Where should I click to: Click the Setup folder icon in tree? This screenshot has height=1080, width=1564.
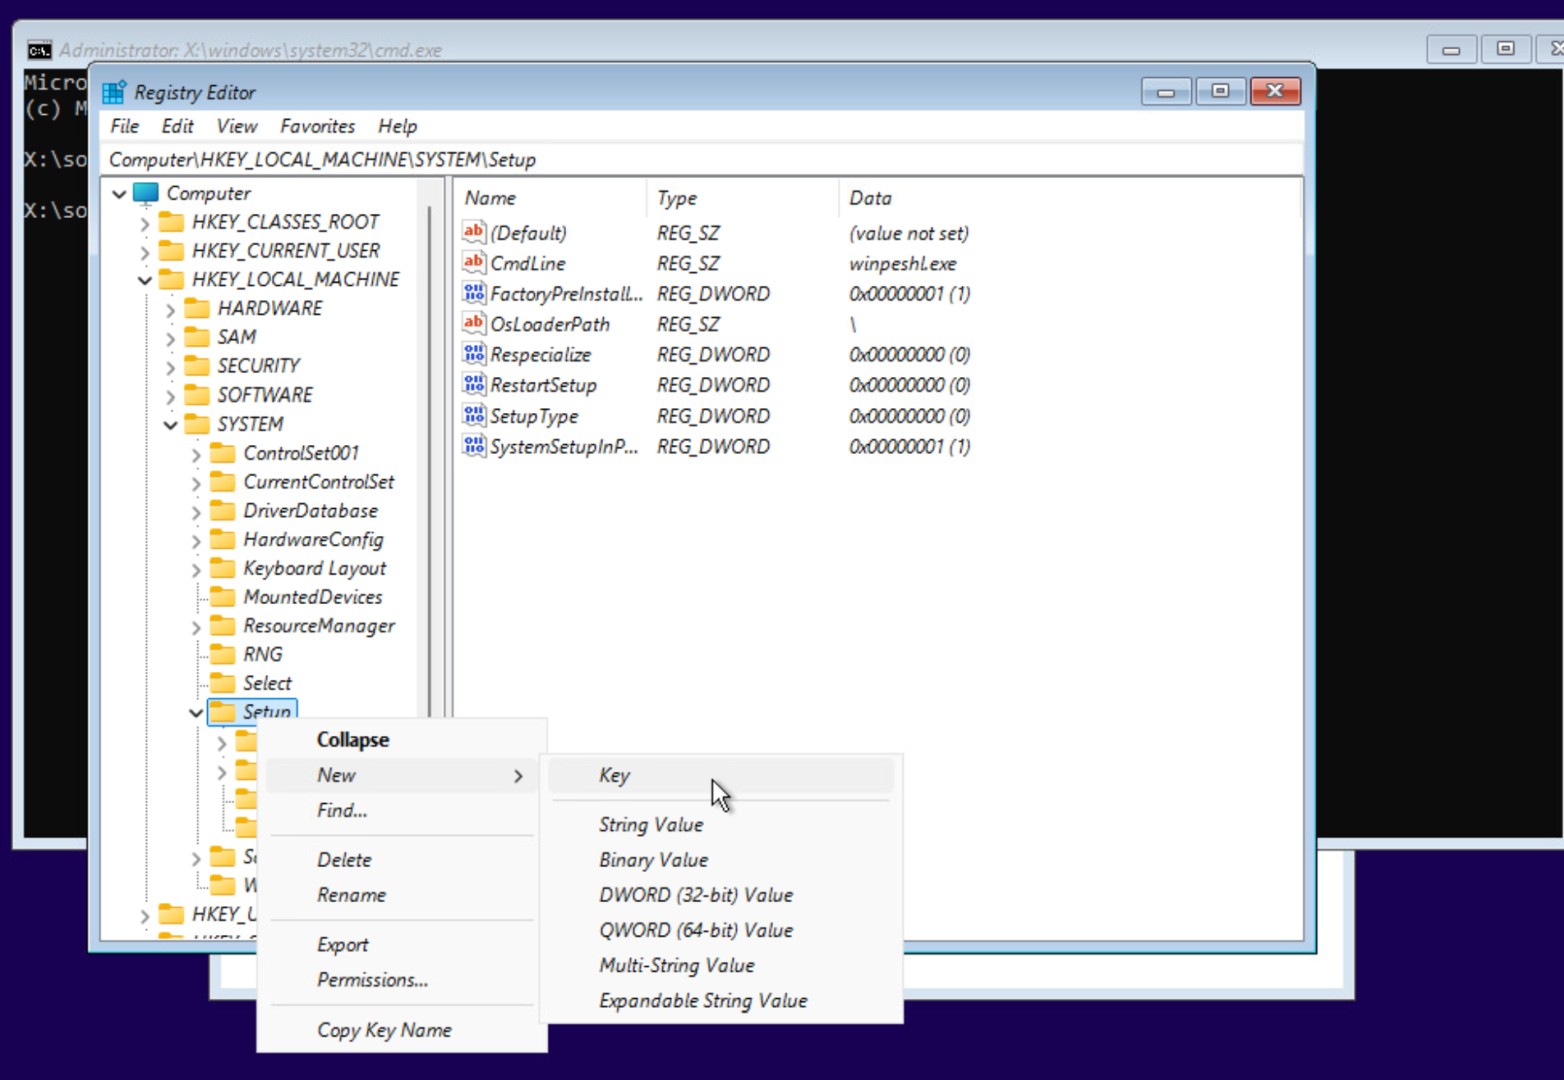point(223,711)
